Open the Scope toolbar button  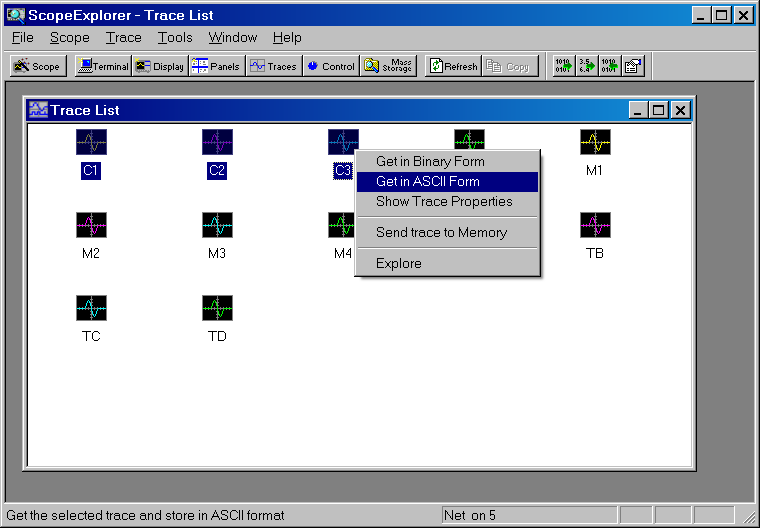[x=38, y=66]
